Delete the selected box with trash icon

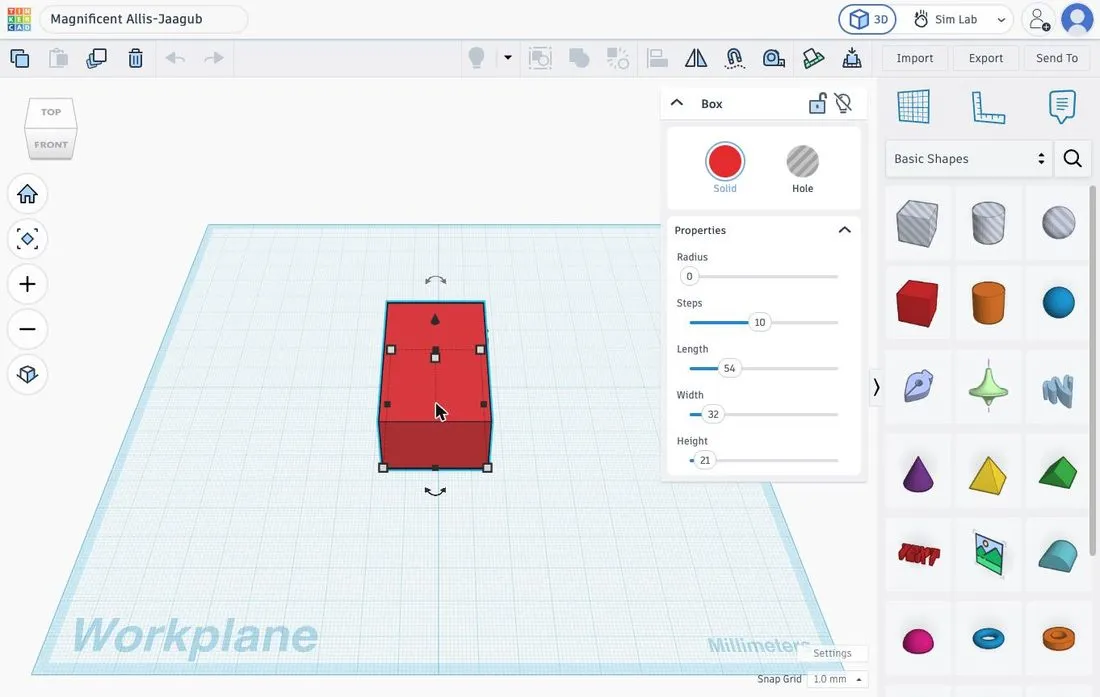pyautogui.click(x=135, y=58)
